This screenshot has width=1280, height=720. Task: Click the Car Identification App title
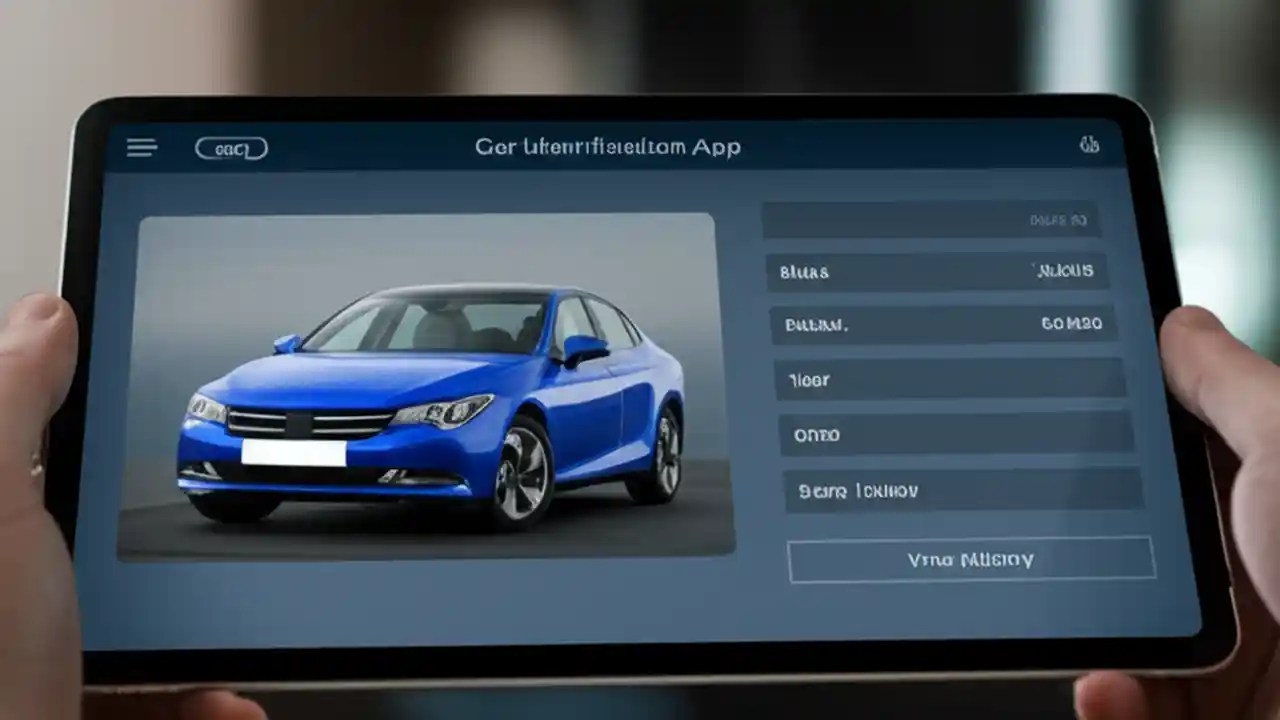pos(605,146)
